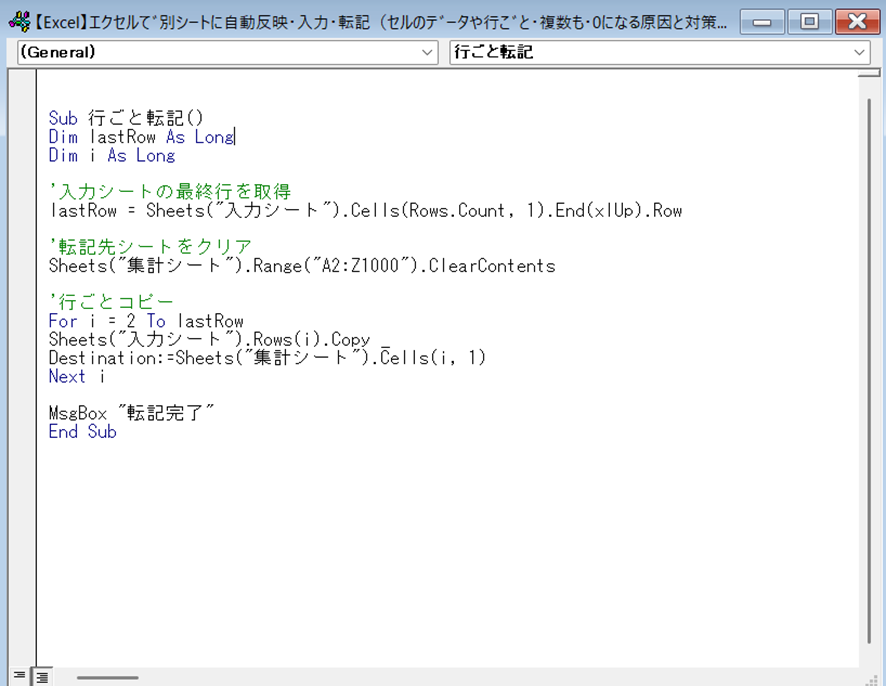This screenshot has width=886, height=686.
Task: Switch to Full Module View
Action: pyautogui.click(x=41, y=675)
